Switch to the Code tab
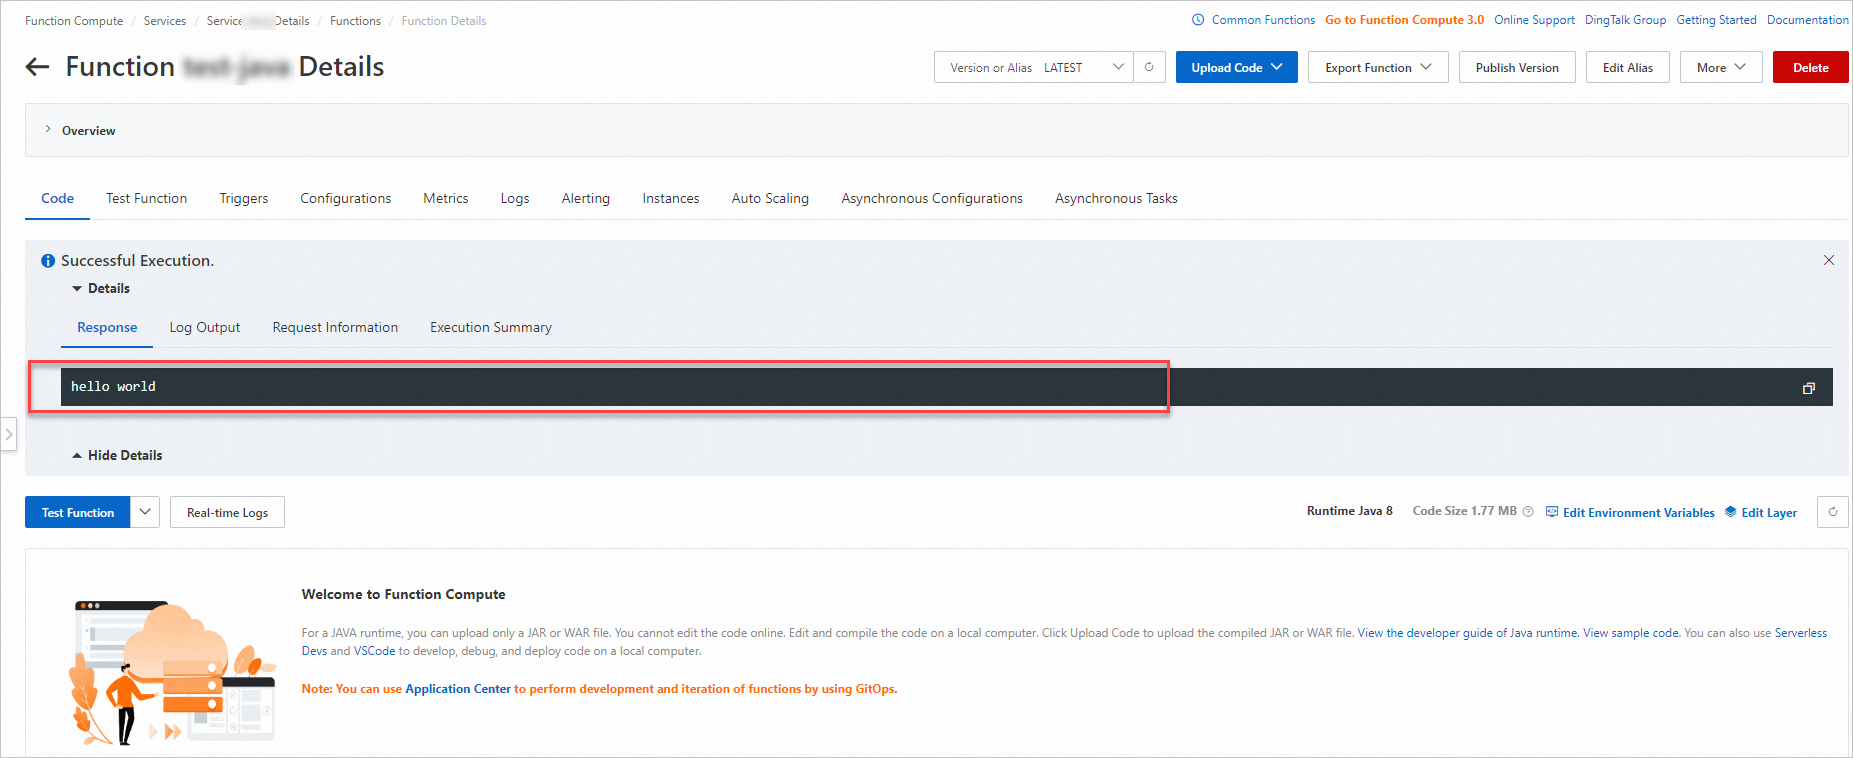Viewport: 1853px width, 758px height. [57, 198]
